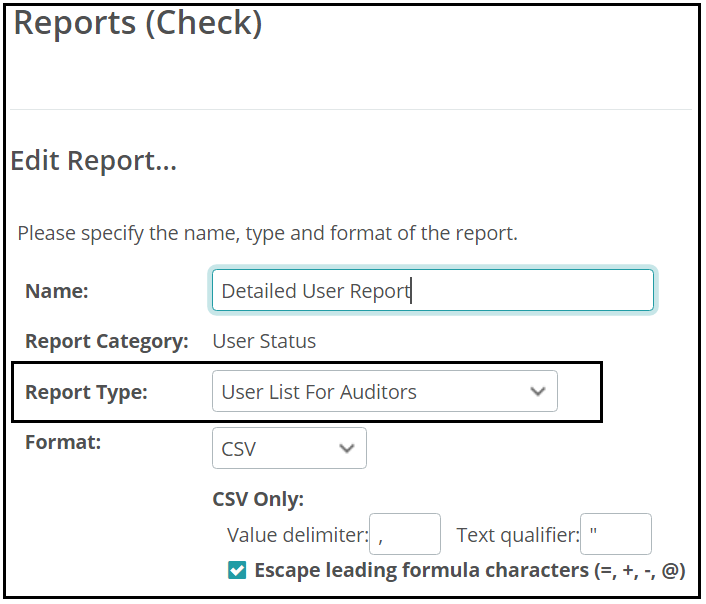
Task: Click the Report Category label
Action: click(x=107, y=341)
